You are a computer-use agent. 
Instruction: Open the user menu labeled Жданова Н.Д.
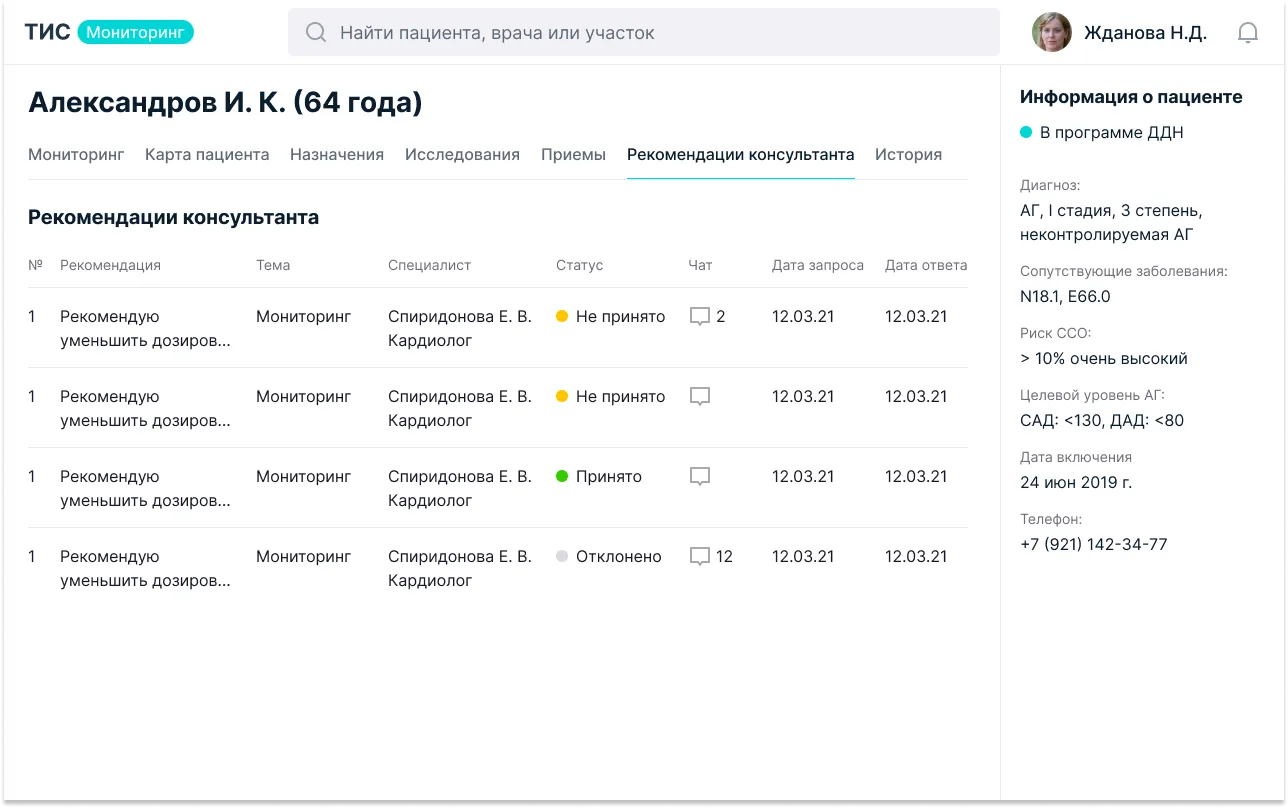pos(1146,33)
